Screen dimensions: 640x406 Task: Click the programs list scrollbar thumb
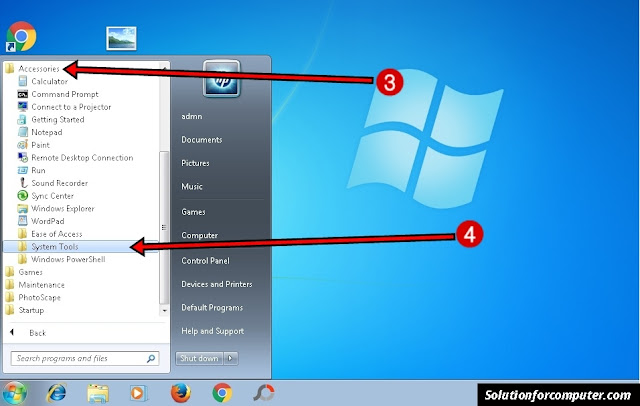pyautogui.click(x=164, y=227)
